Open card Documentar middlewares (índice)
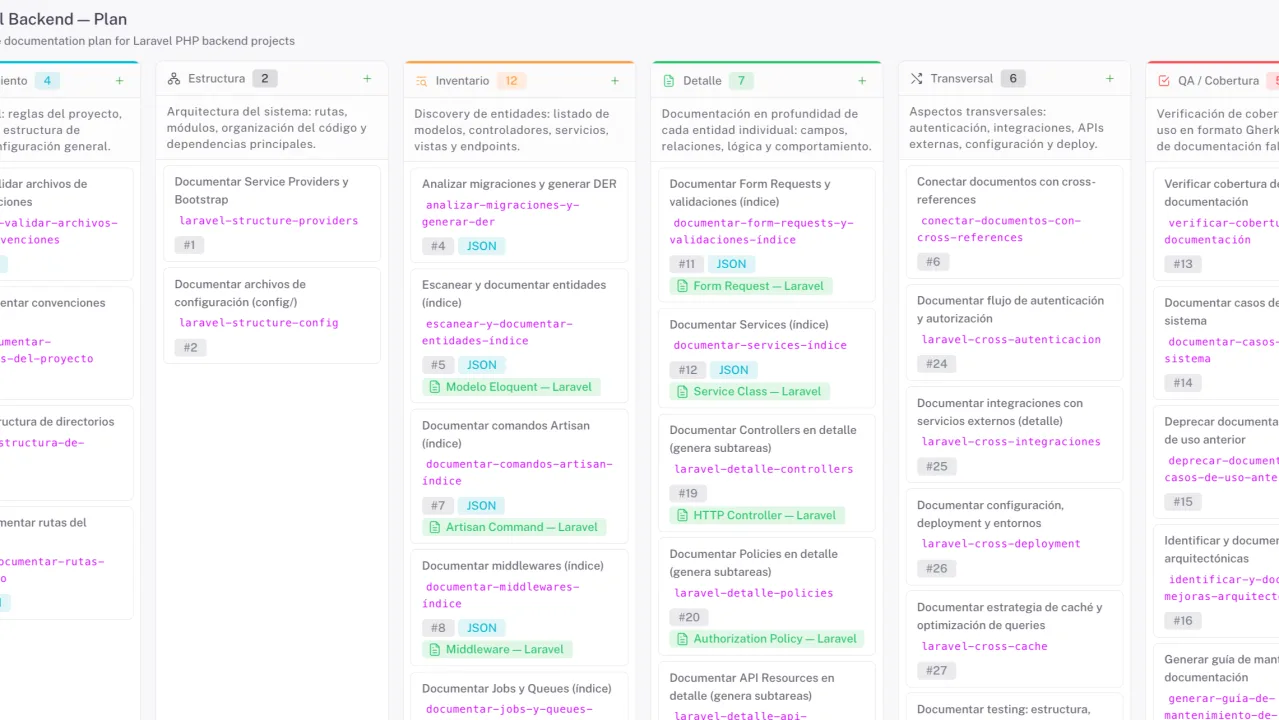 pyautogui.click(x=519, y=608)
